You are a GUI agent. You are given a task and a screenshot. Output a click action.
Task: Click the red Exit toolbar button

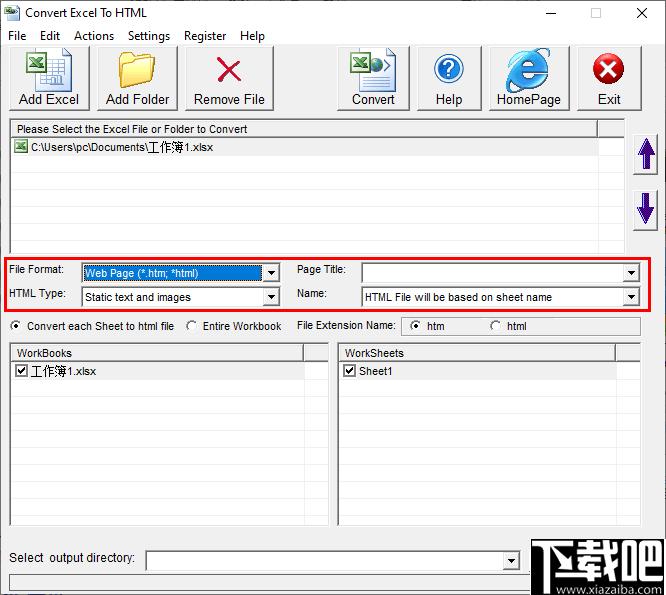click(609, 78)
